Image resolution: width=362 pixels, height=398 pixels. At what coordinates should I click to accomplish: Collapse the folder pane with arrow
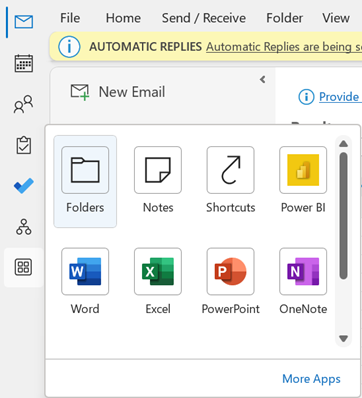(263, 79)
